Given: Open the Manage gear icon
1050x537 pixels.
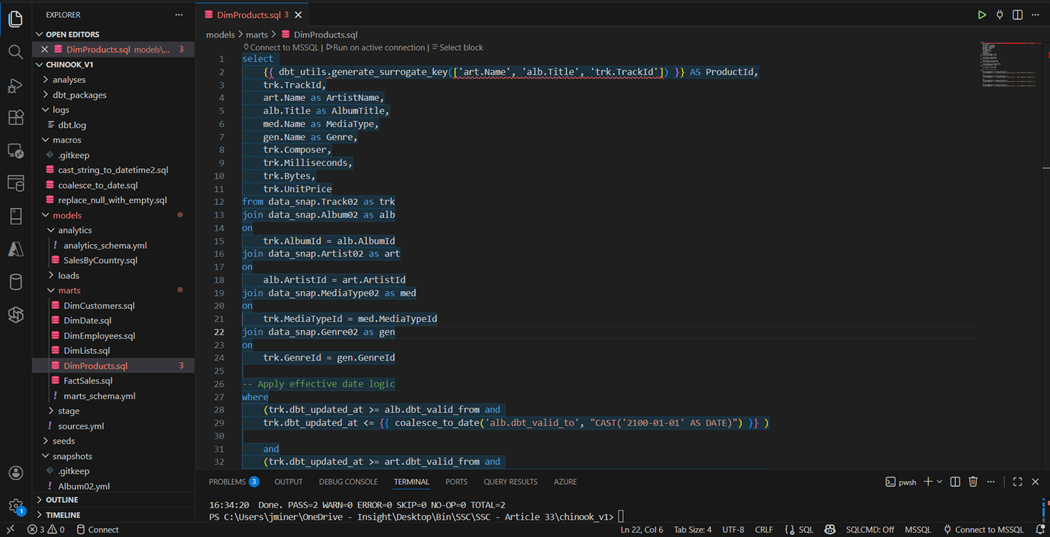Looking at the screenshot, I should 15,506.
